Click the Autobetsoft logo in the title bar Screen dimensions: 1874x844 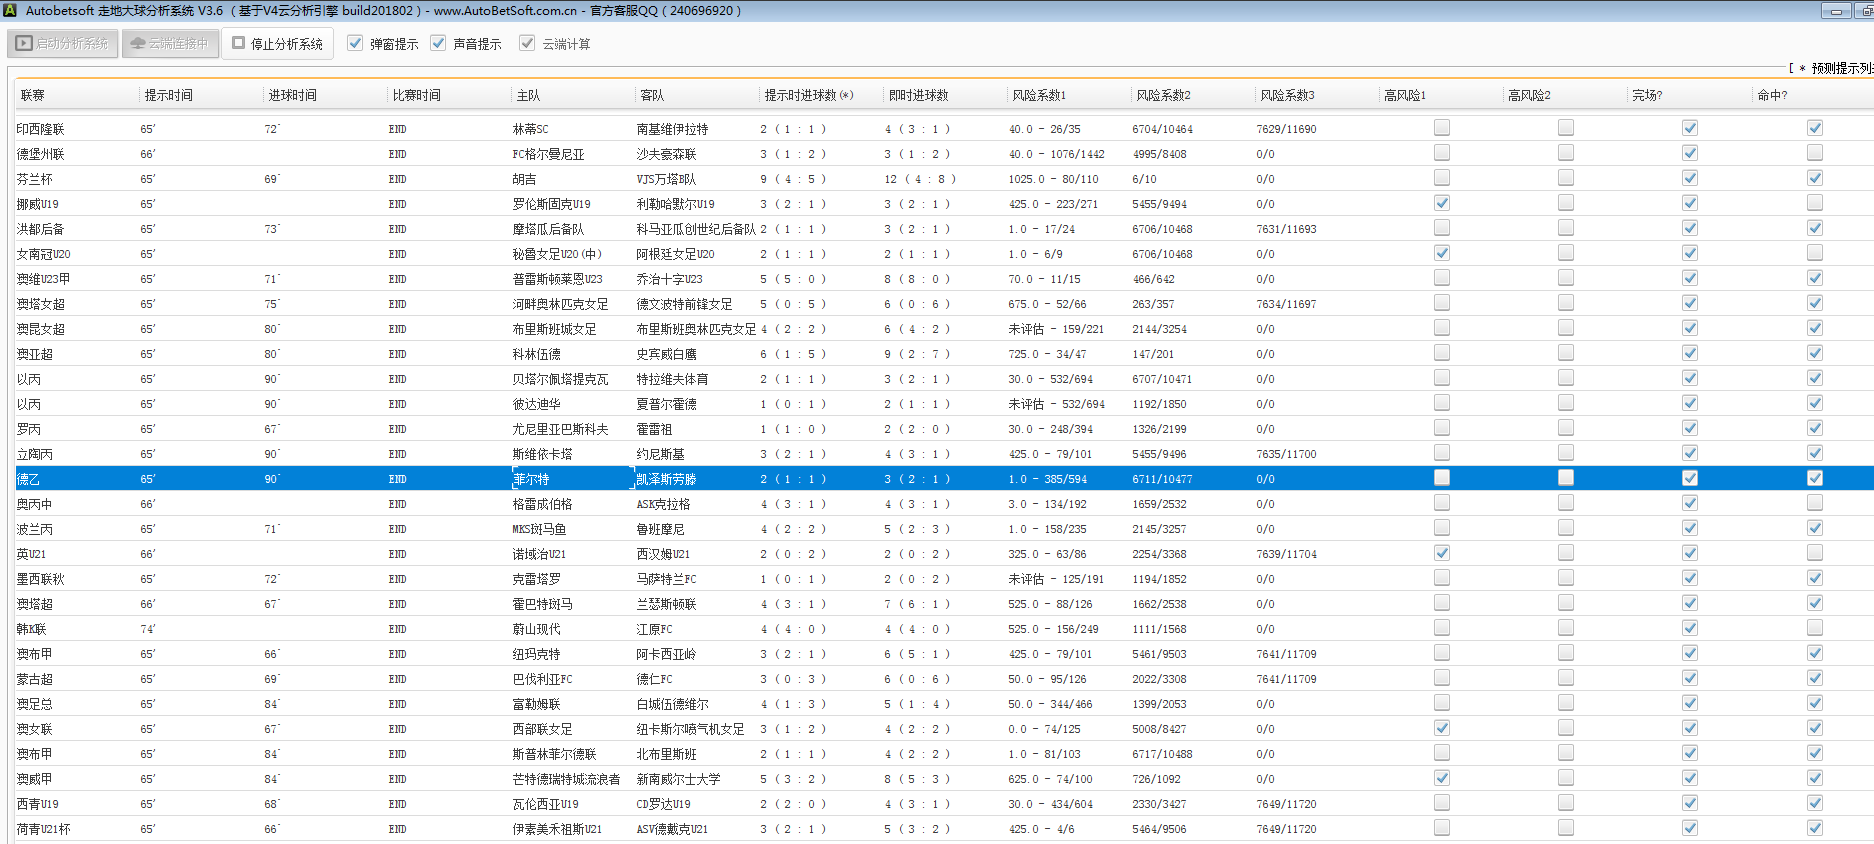(x=9, y=11)
